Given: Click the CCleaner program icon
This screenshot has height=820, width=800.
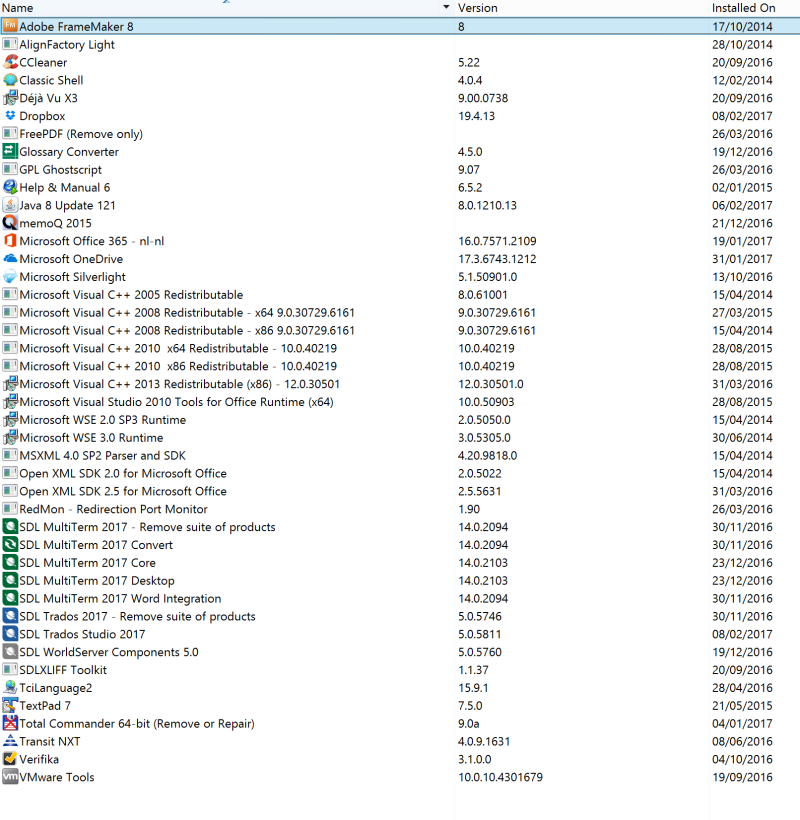Looking at the screenshot, I should click(10, 62).
